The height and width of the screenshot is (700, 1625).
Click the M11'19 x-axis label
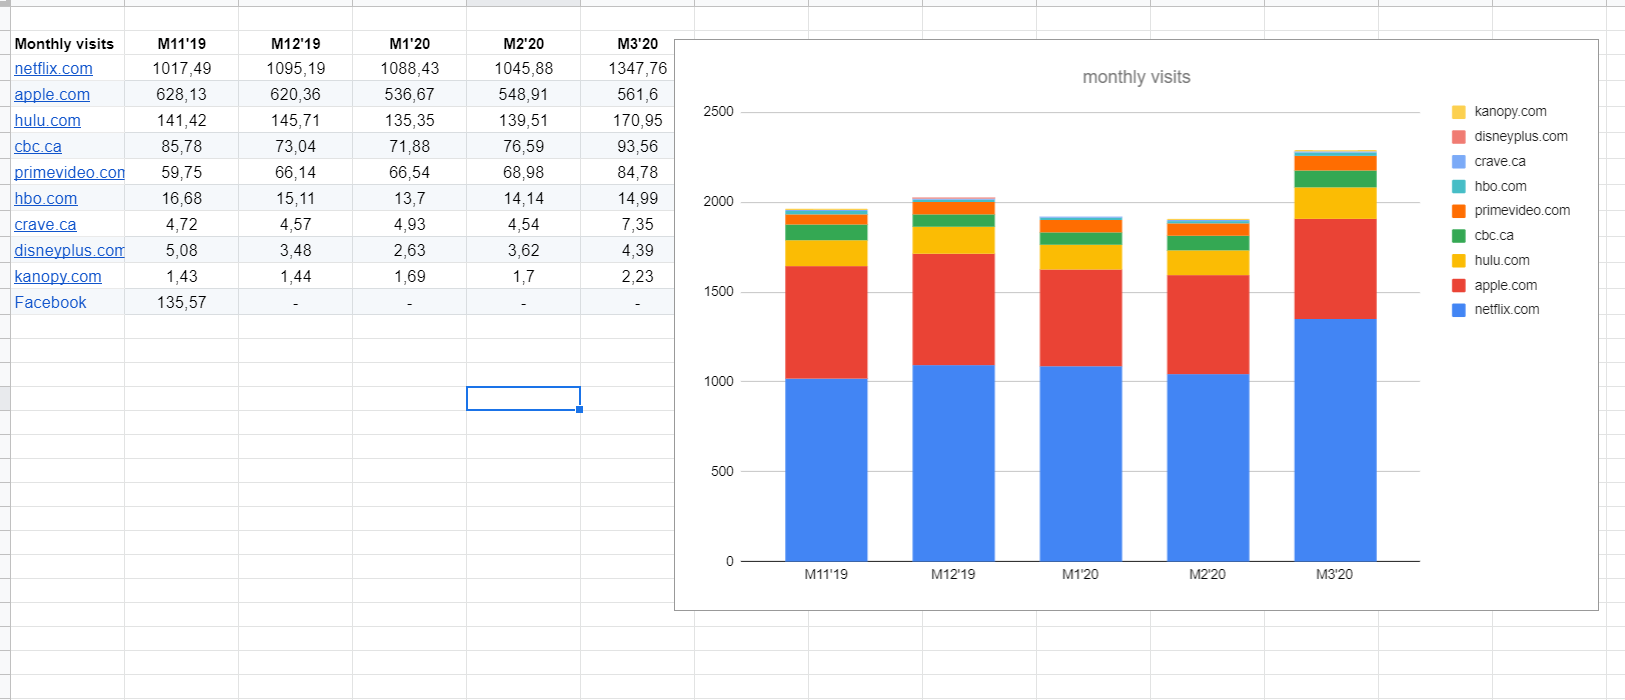point(826,574)
